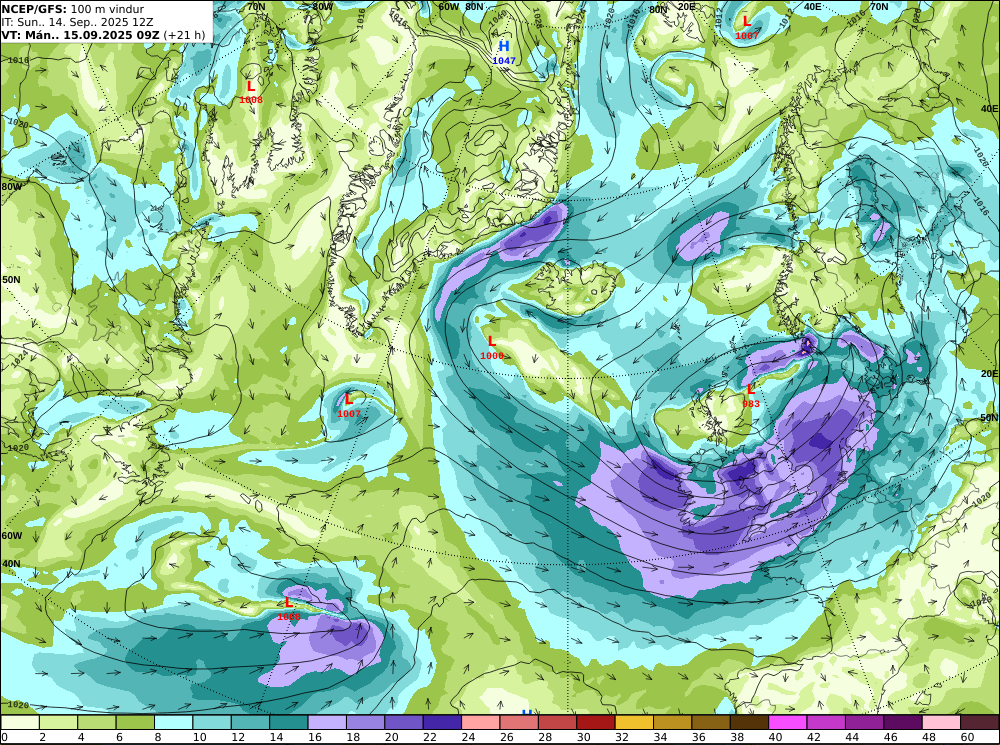The height and width of the screenshot is (745, 1000).
Task: Click the '48' value on the legend scale
Action: (x=929, y=737)
